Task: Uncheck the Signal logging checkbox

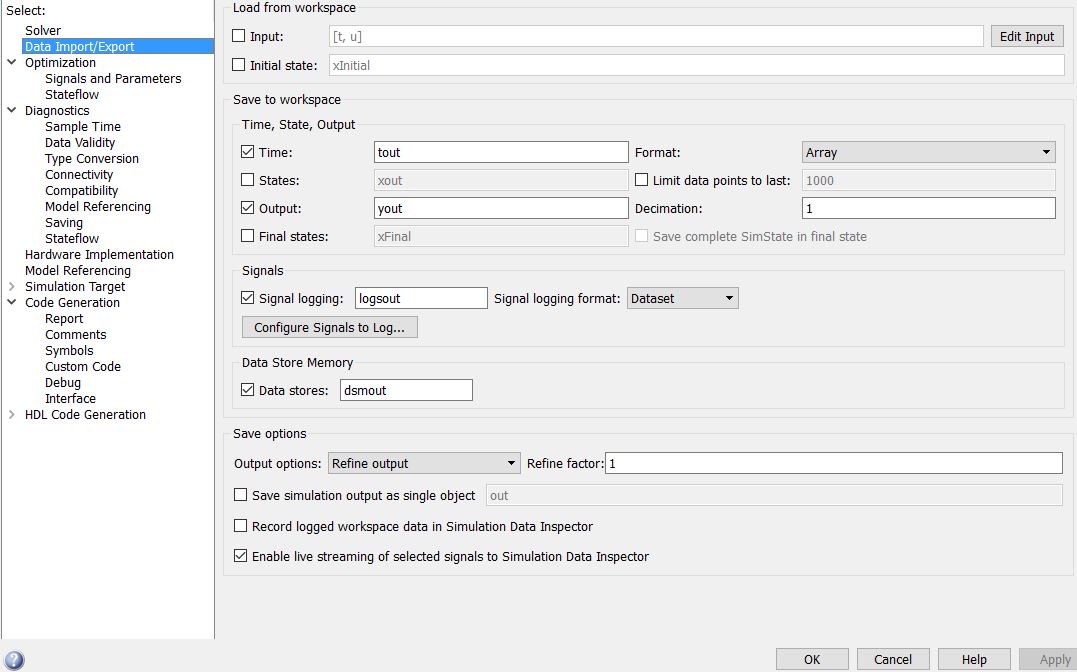Action: [x=248, y=298]
